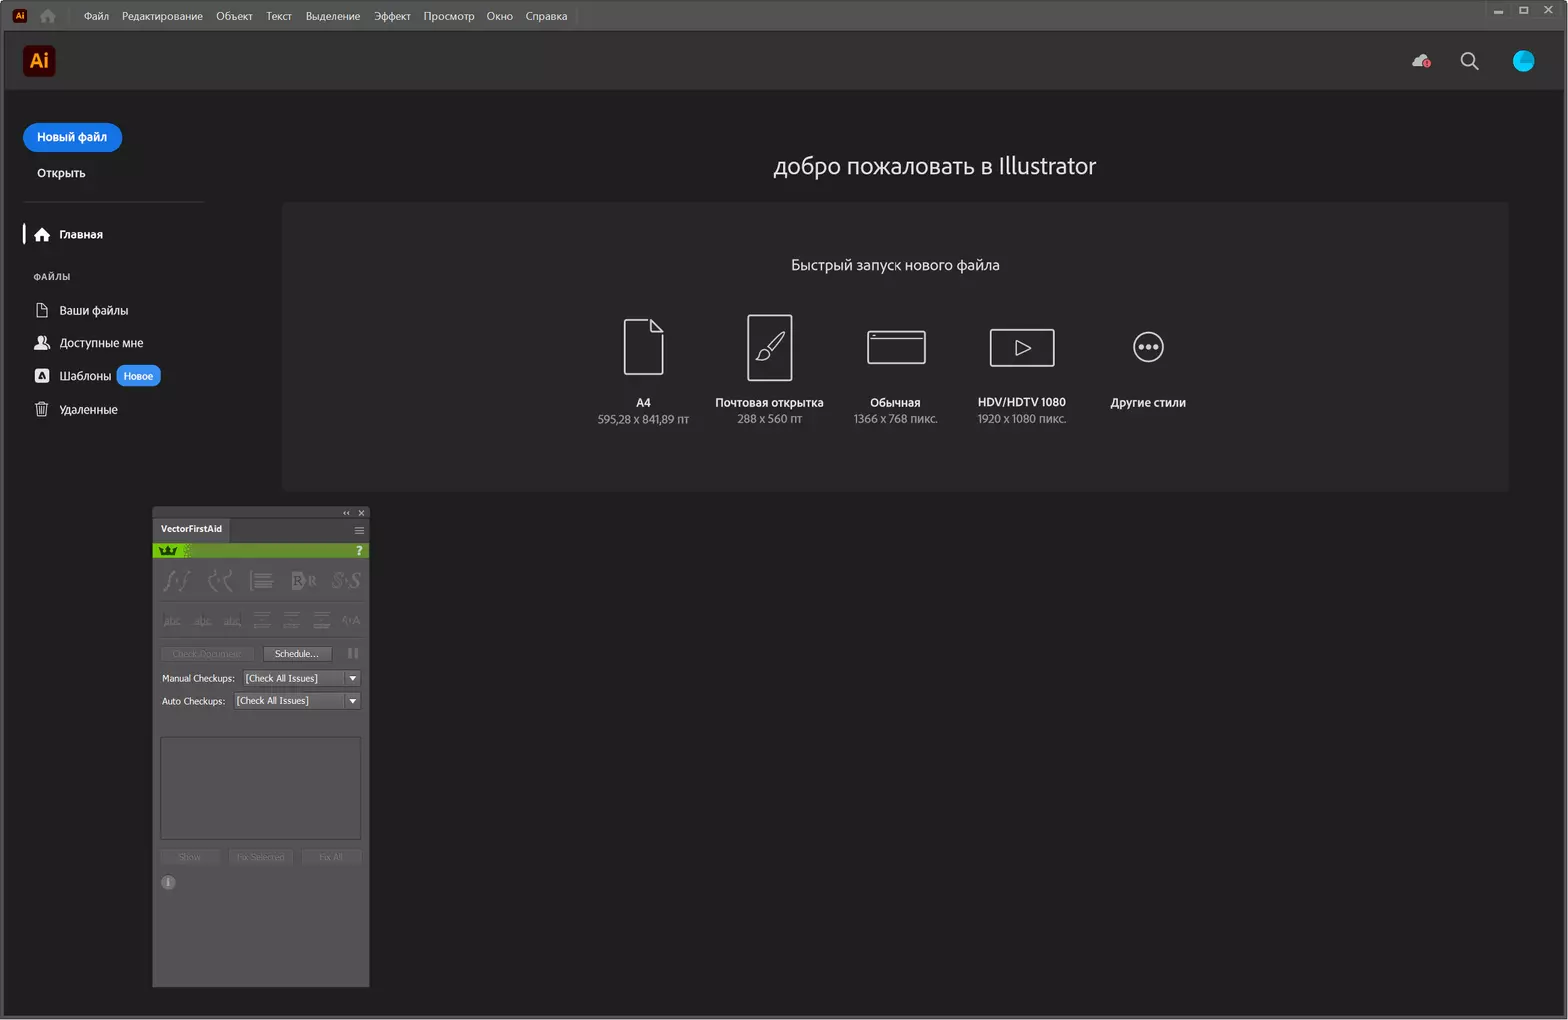
Task: Click the Check Document button
Action: tap(206, 654)
